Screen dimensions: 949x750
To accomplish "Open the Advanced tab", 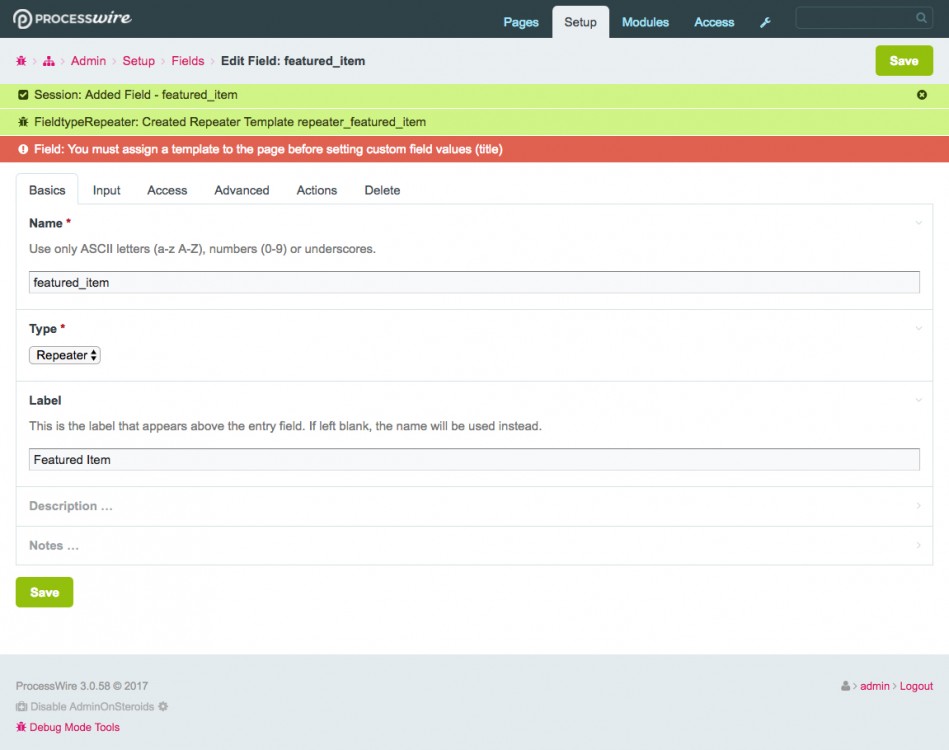I will pos(242,190).
